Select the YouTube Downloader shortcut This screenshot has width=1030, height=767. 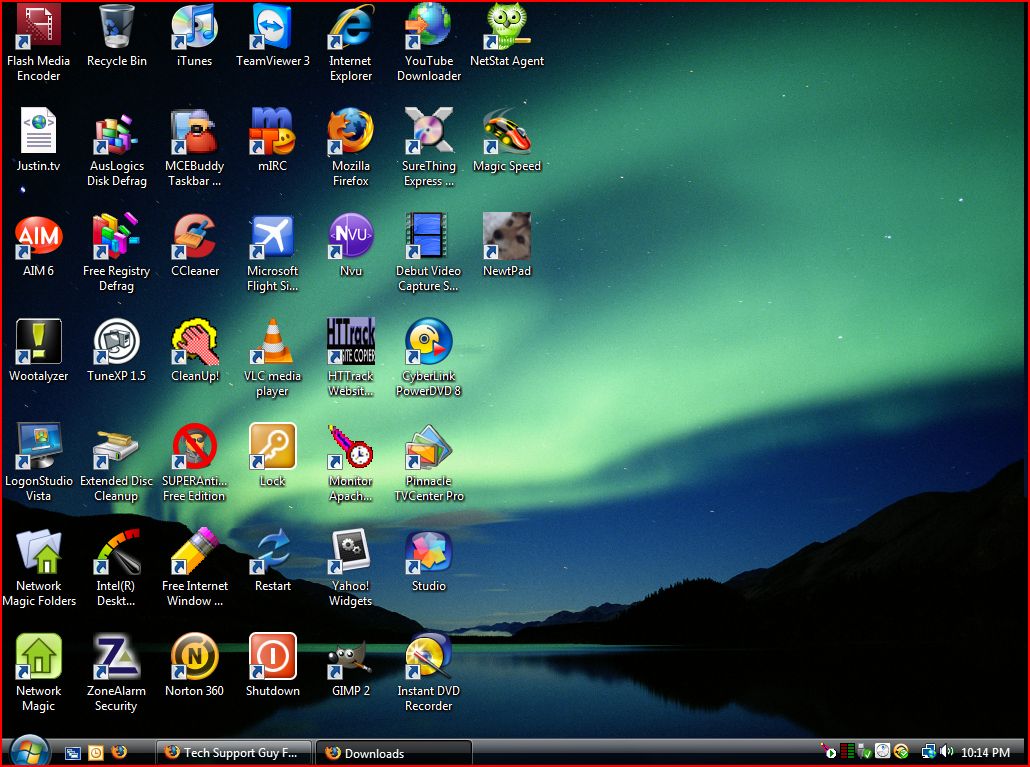click(428, 26)
